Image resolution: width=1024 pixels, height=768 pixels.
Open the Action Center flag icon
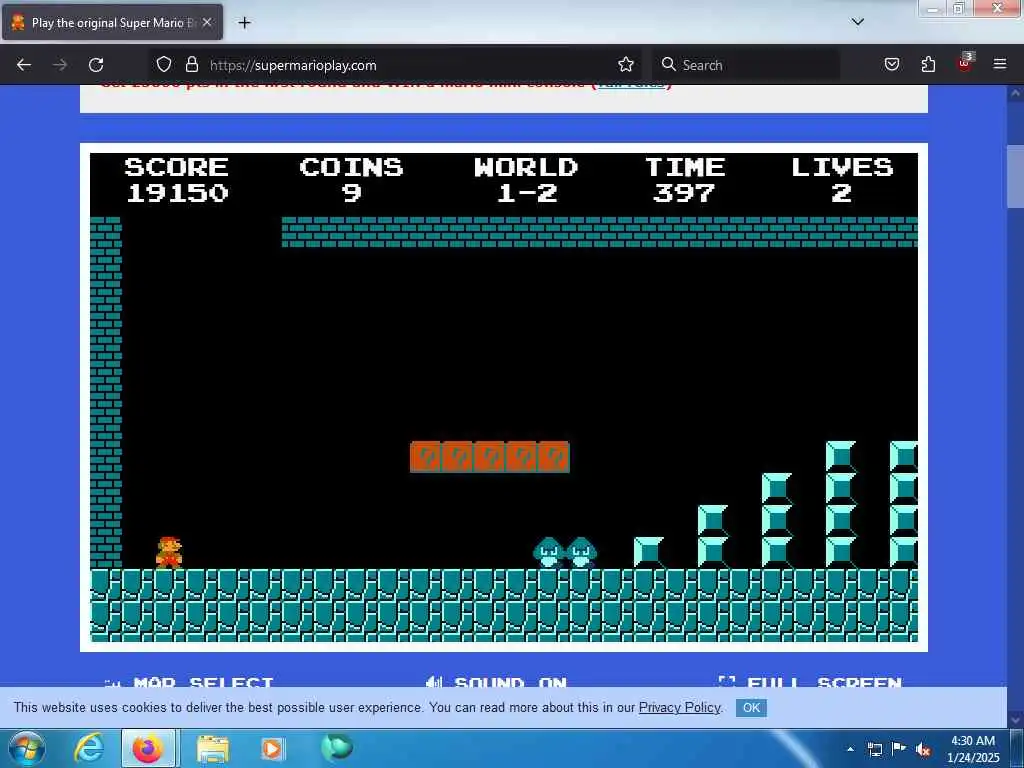pos(899,749)
